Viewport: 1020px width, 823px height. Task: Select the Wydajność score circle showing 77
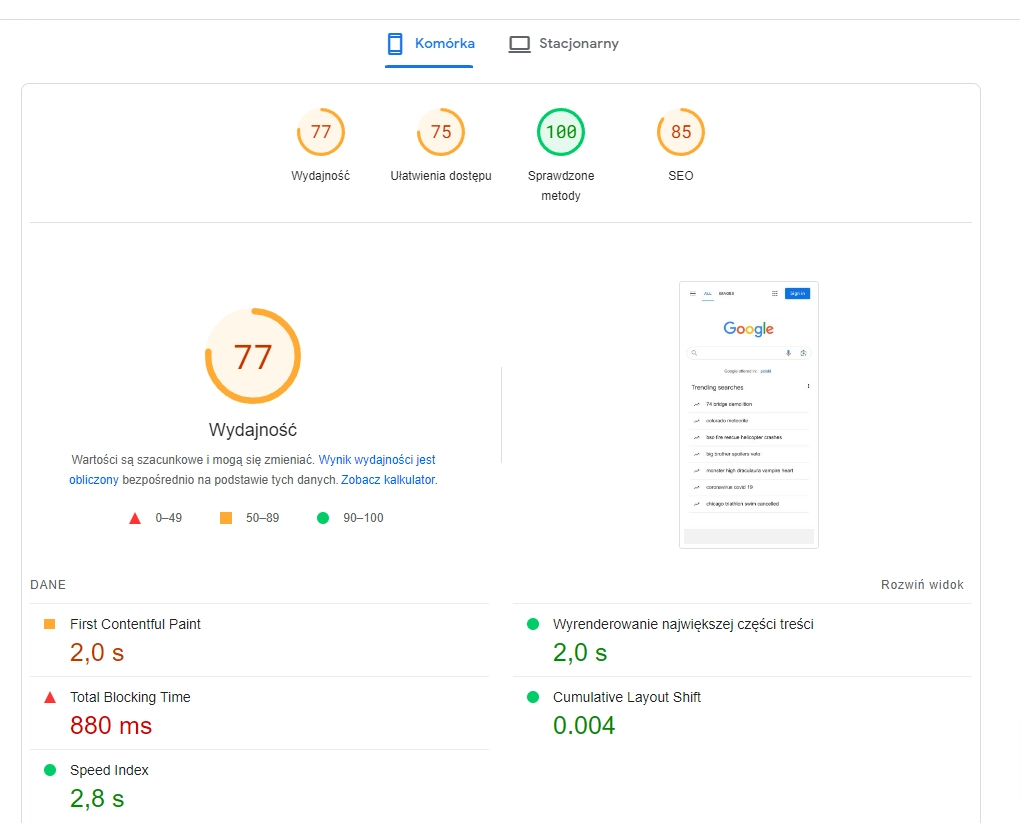coord(320,131)
